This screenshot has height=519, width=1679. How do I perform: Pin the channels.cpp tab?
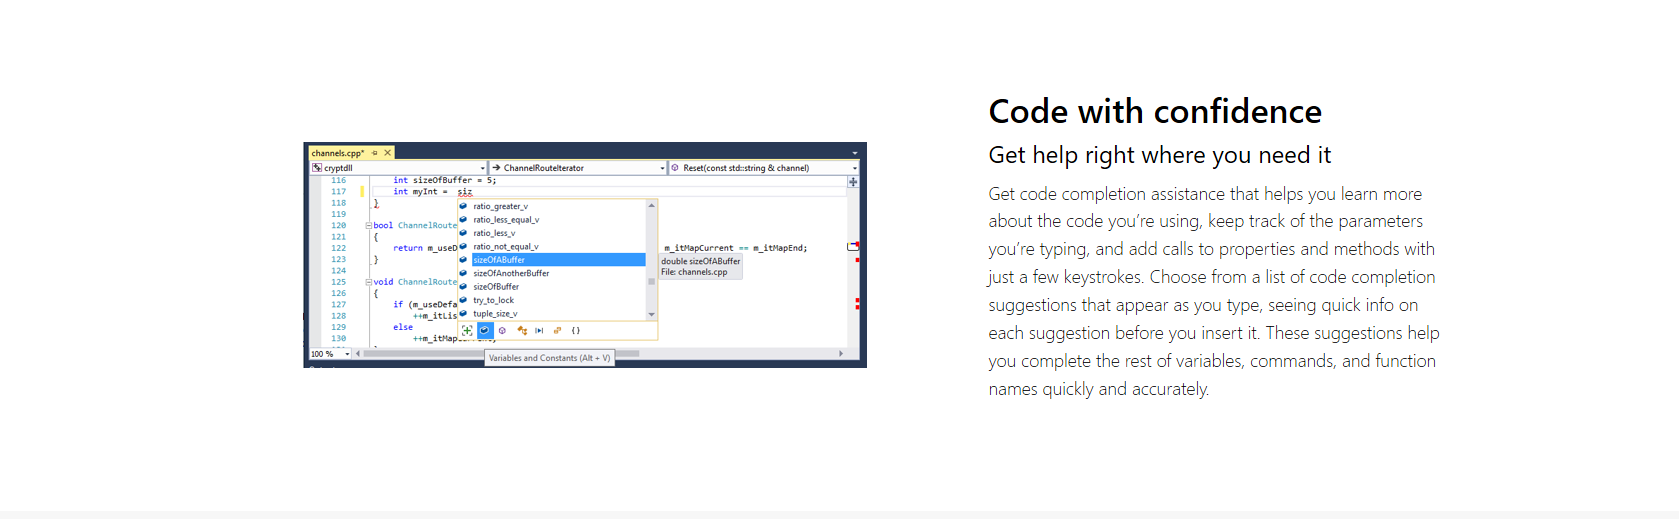point(375,153)
